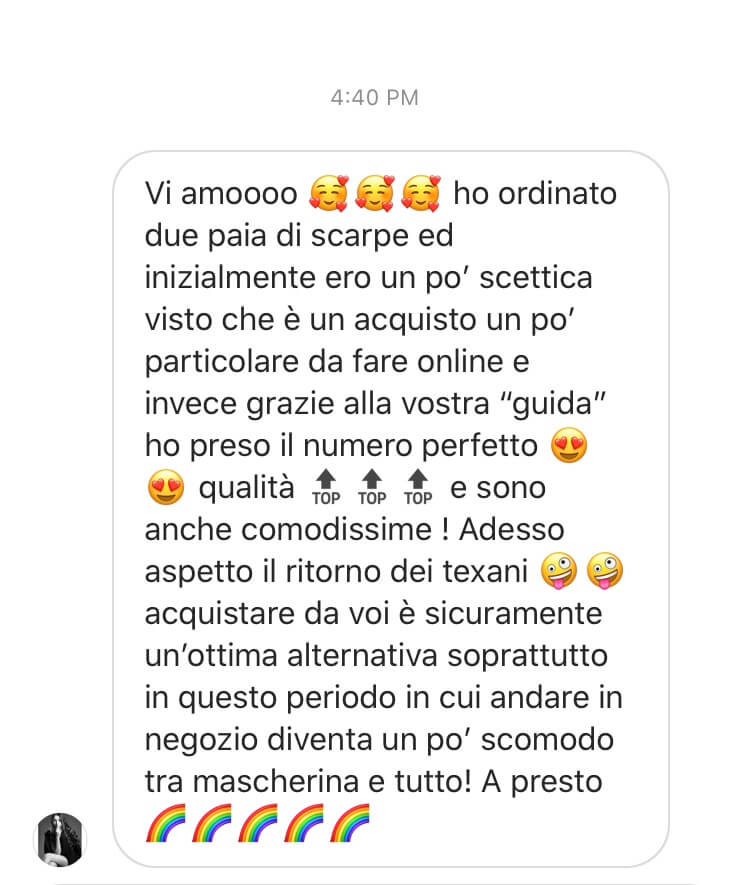
Task: Click the last rainbow emoji
Action: coord(349,823)
